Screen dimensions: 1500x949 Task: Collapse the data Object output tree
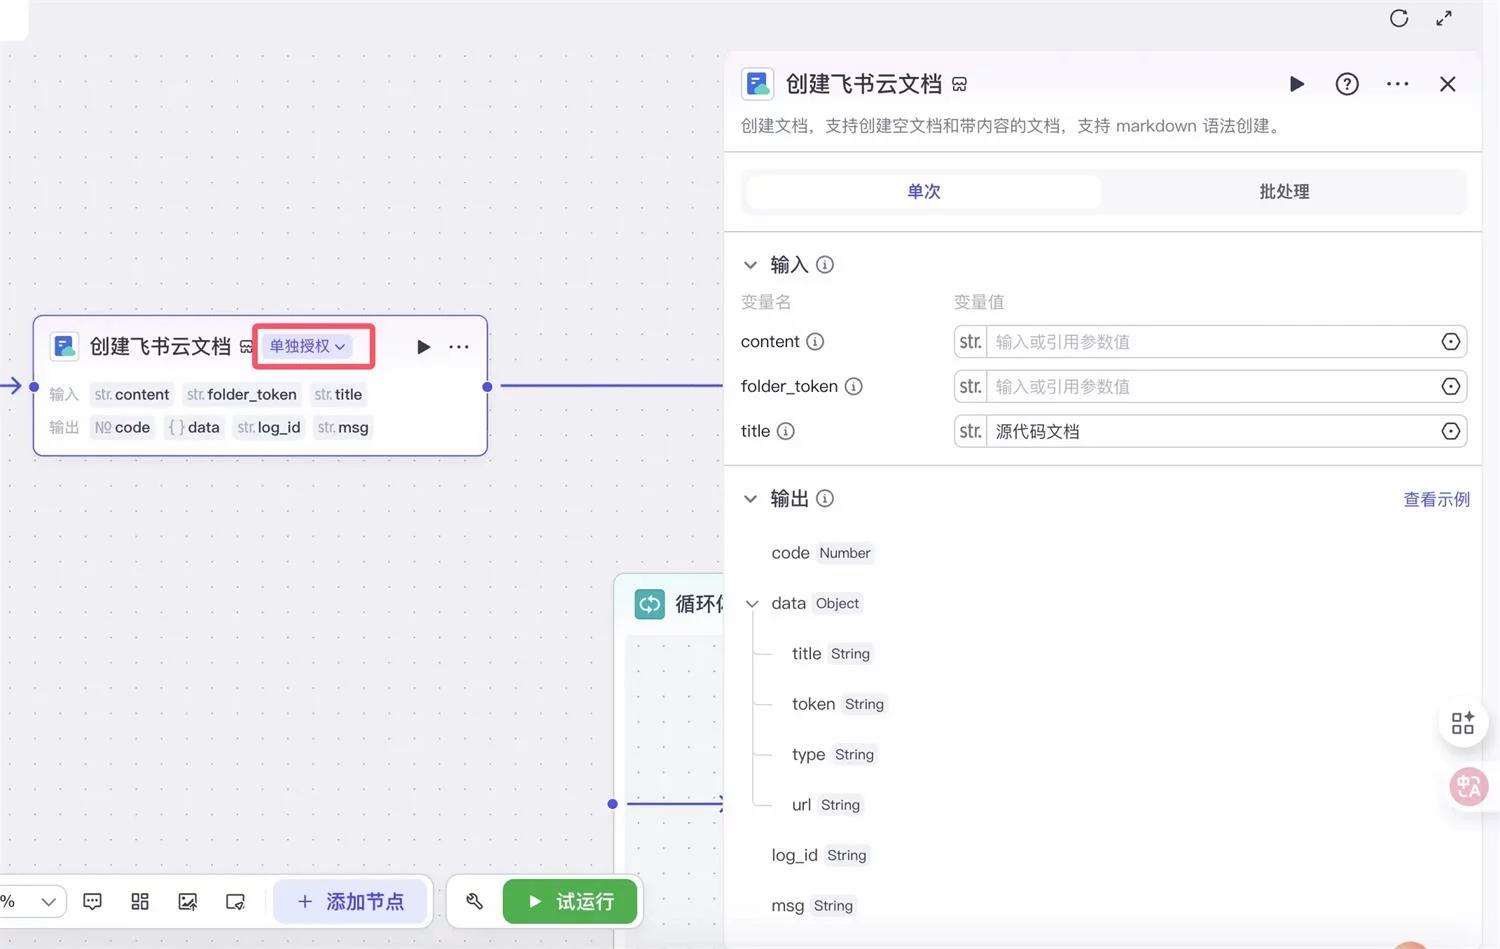[x=751, y=603]
